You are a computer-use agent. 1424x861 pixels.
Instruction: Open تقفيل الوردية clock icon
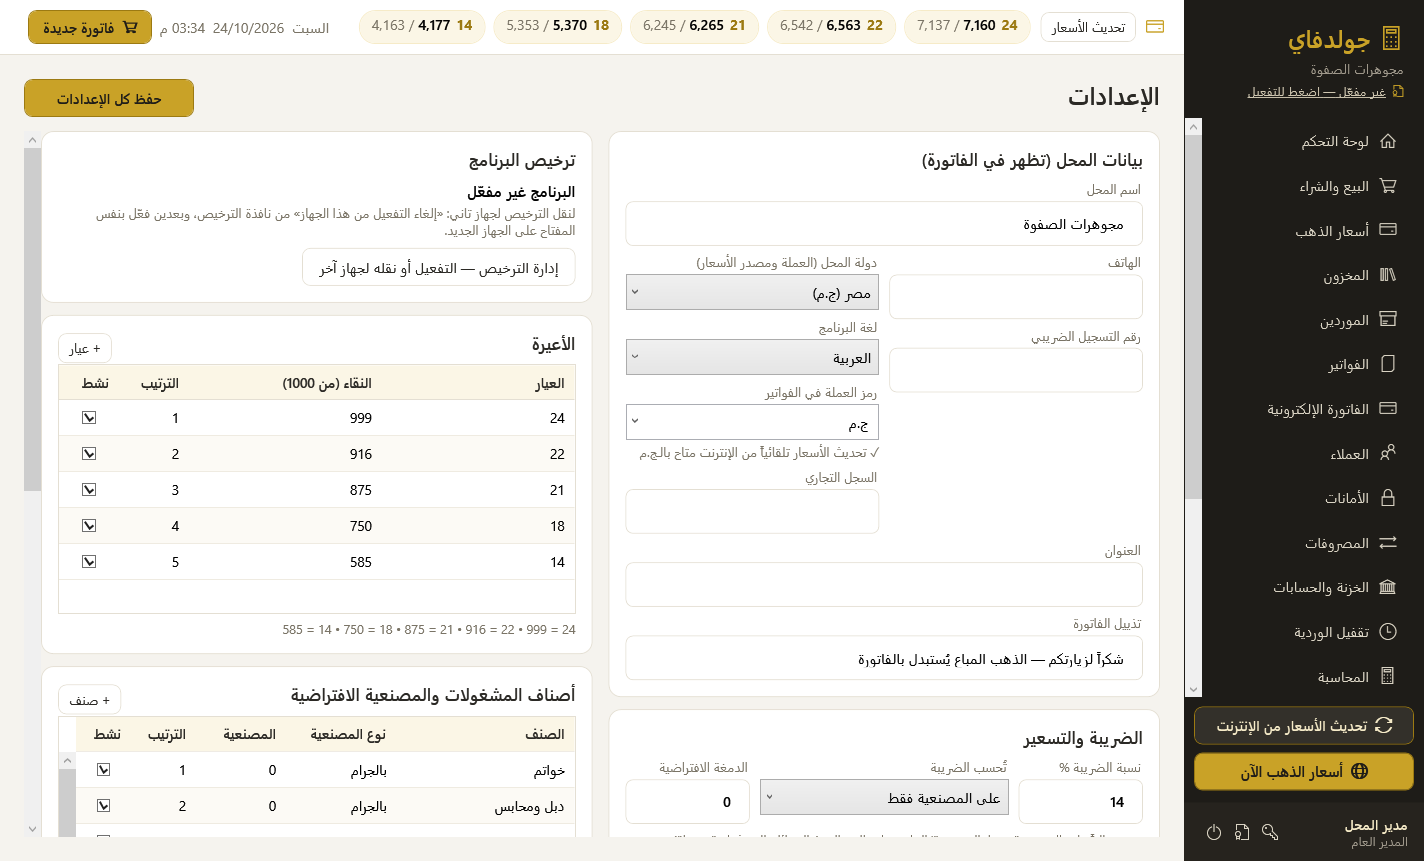(1387, 632)
